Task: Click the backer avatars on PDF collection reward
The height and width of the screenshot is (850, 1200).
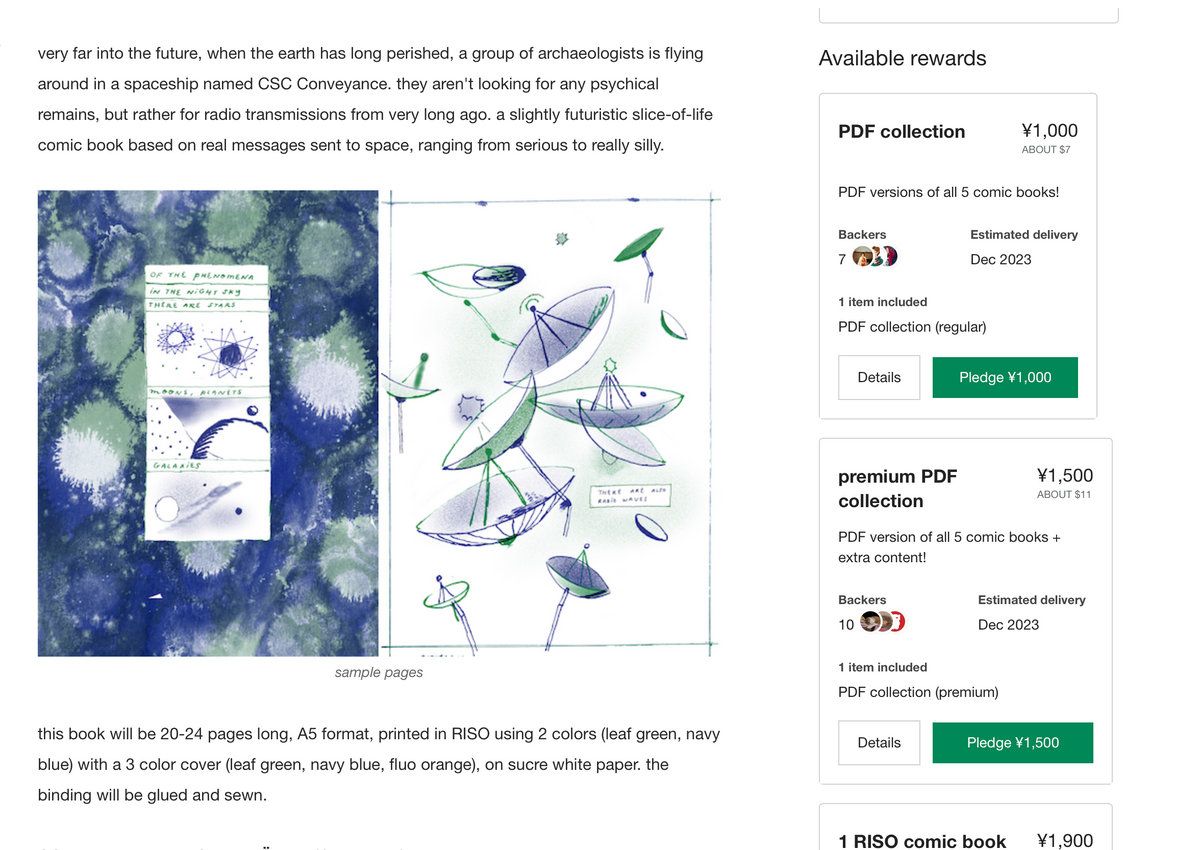Action: [875, 258]
